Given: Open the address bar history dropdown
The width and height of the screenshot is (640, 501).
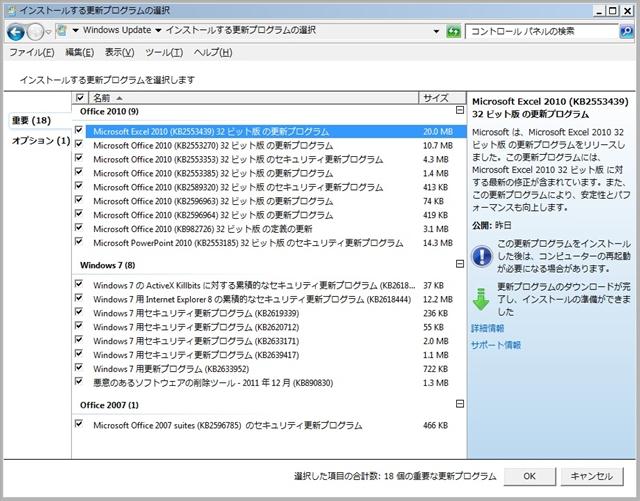Looking at the screenshot, I should point(436,31).
